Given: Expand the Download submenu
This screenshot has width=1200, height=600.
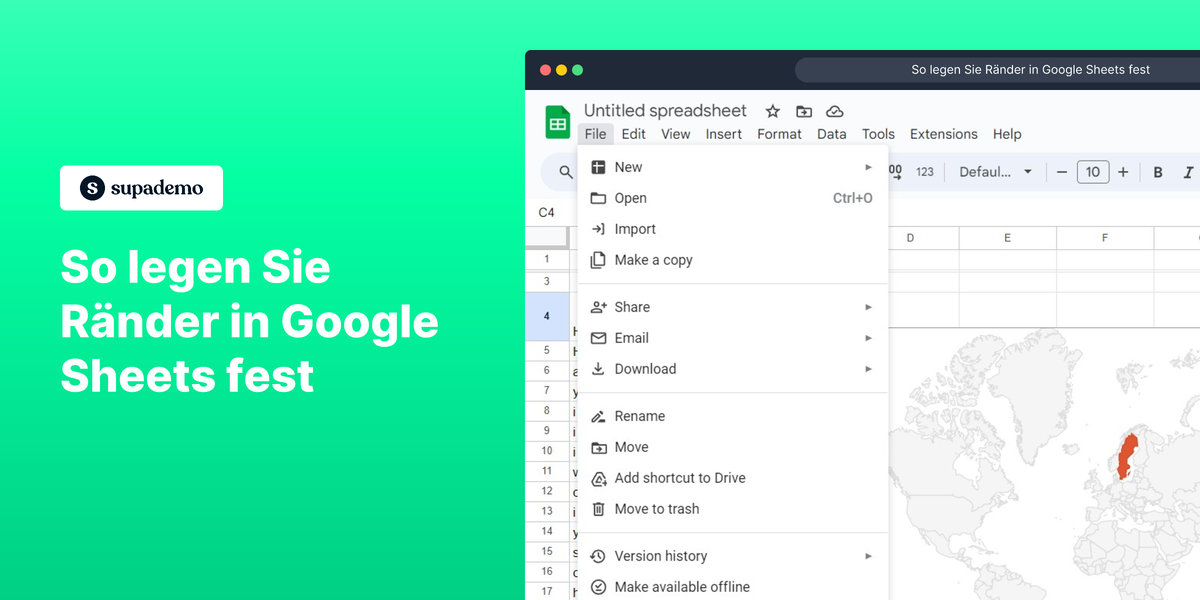Looking at the screenshot, I should [x=733, y=369].
